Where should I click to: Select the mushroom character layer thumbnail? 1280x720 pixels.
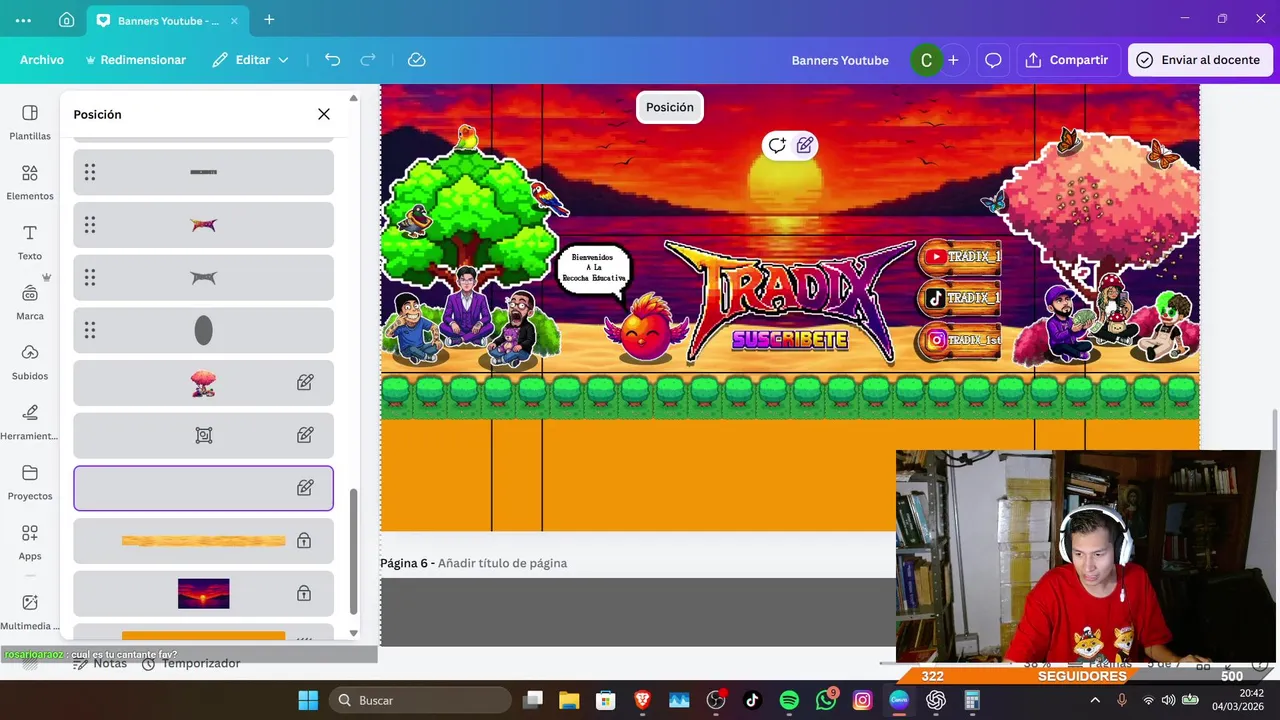pos(204,383)
